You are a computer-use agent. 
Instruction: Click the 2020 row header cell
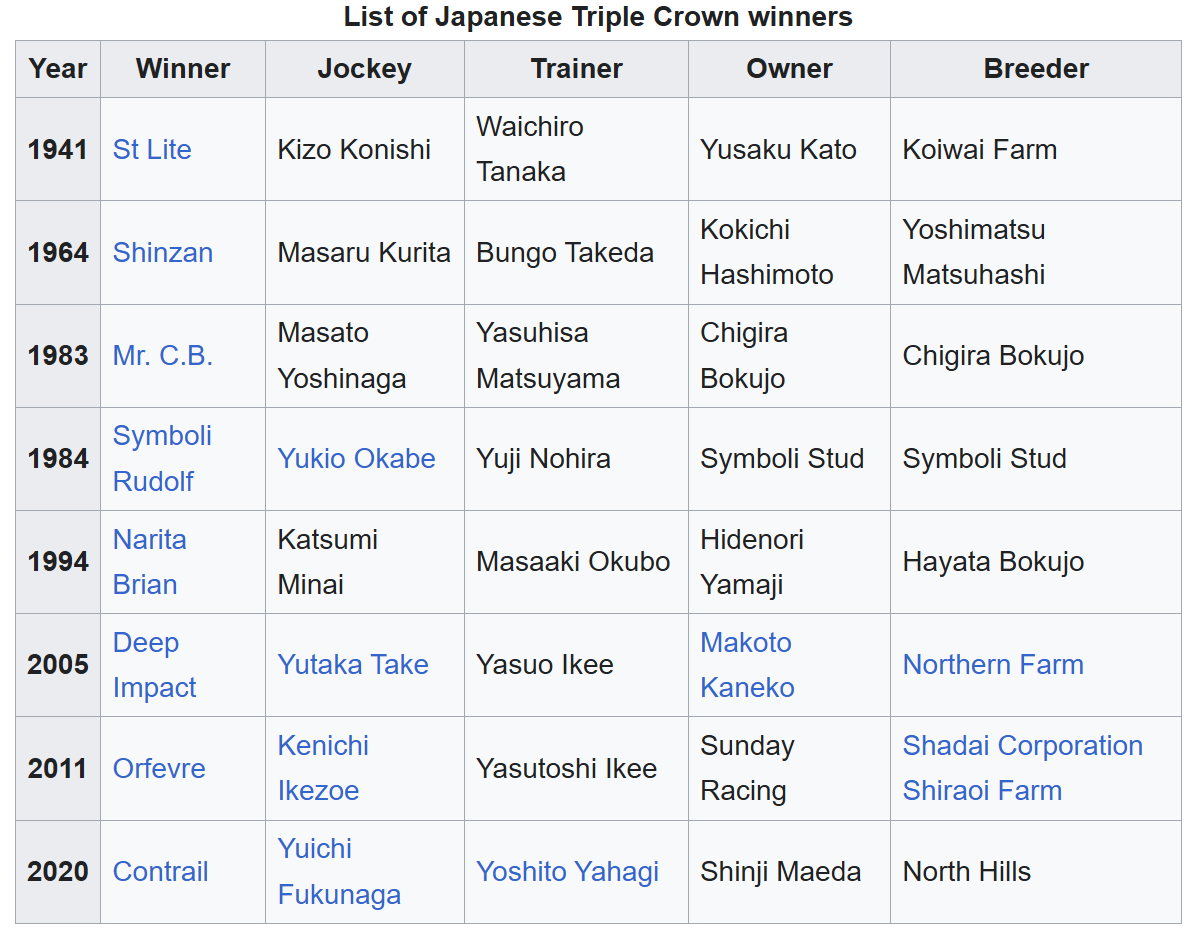point(58,872)
